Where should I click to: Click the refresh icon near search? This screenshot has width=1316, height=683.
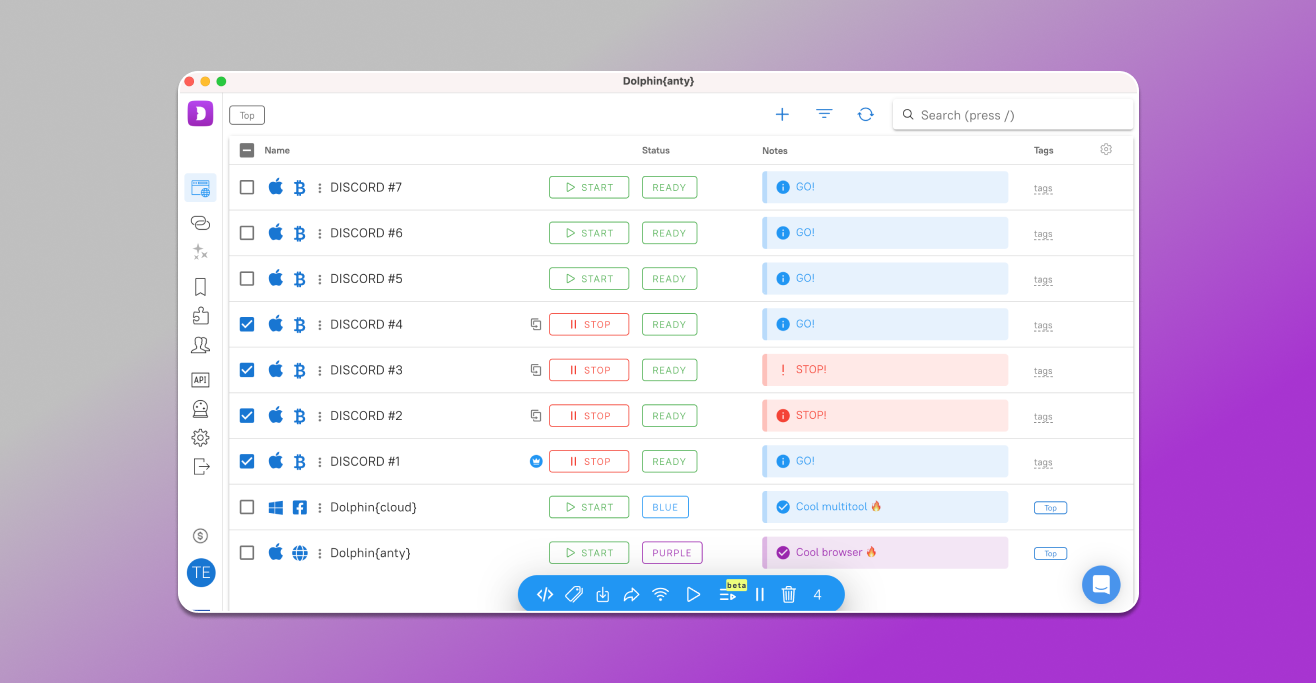click(x=866, y=115)
